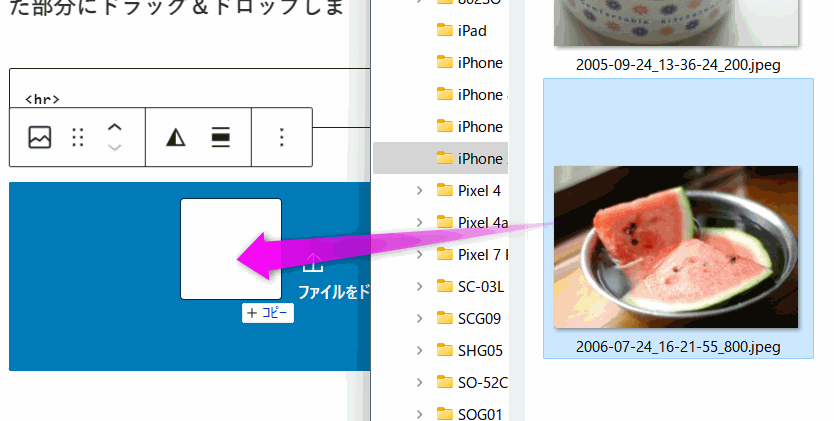This screenshot has width=834, height=421.
Task: Expand the SC-03L folder
Action: (x=421, y=286)
